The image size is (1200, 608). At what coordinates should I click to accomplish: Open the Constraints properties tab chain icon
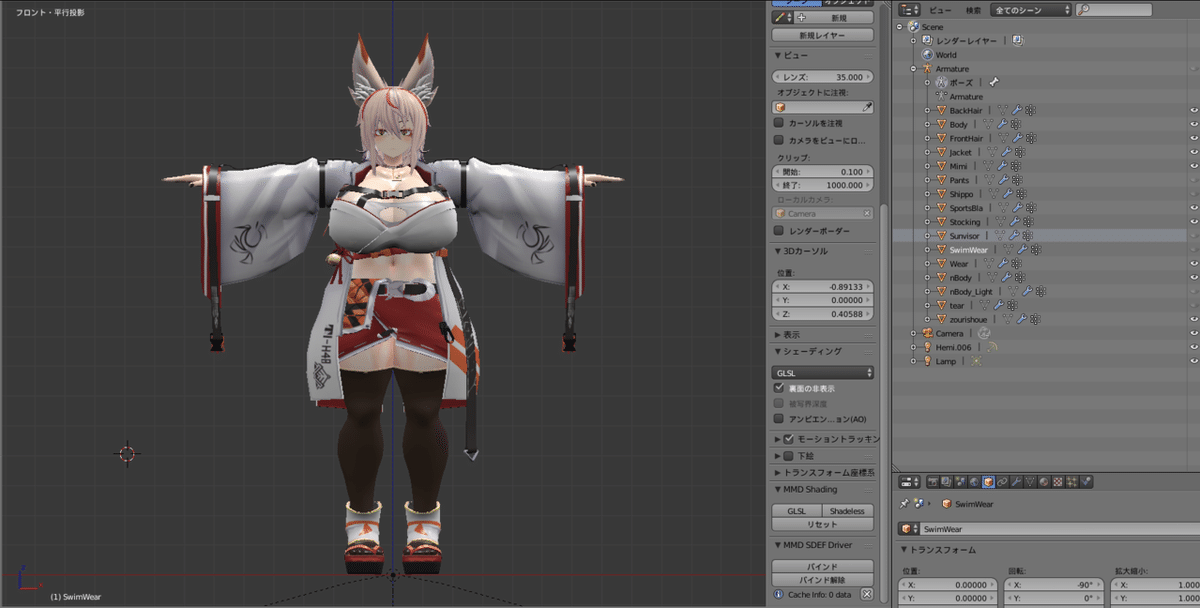point(1002,482)
